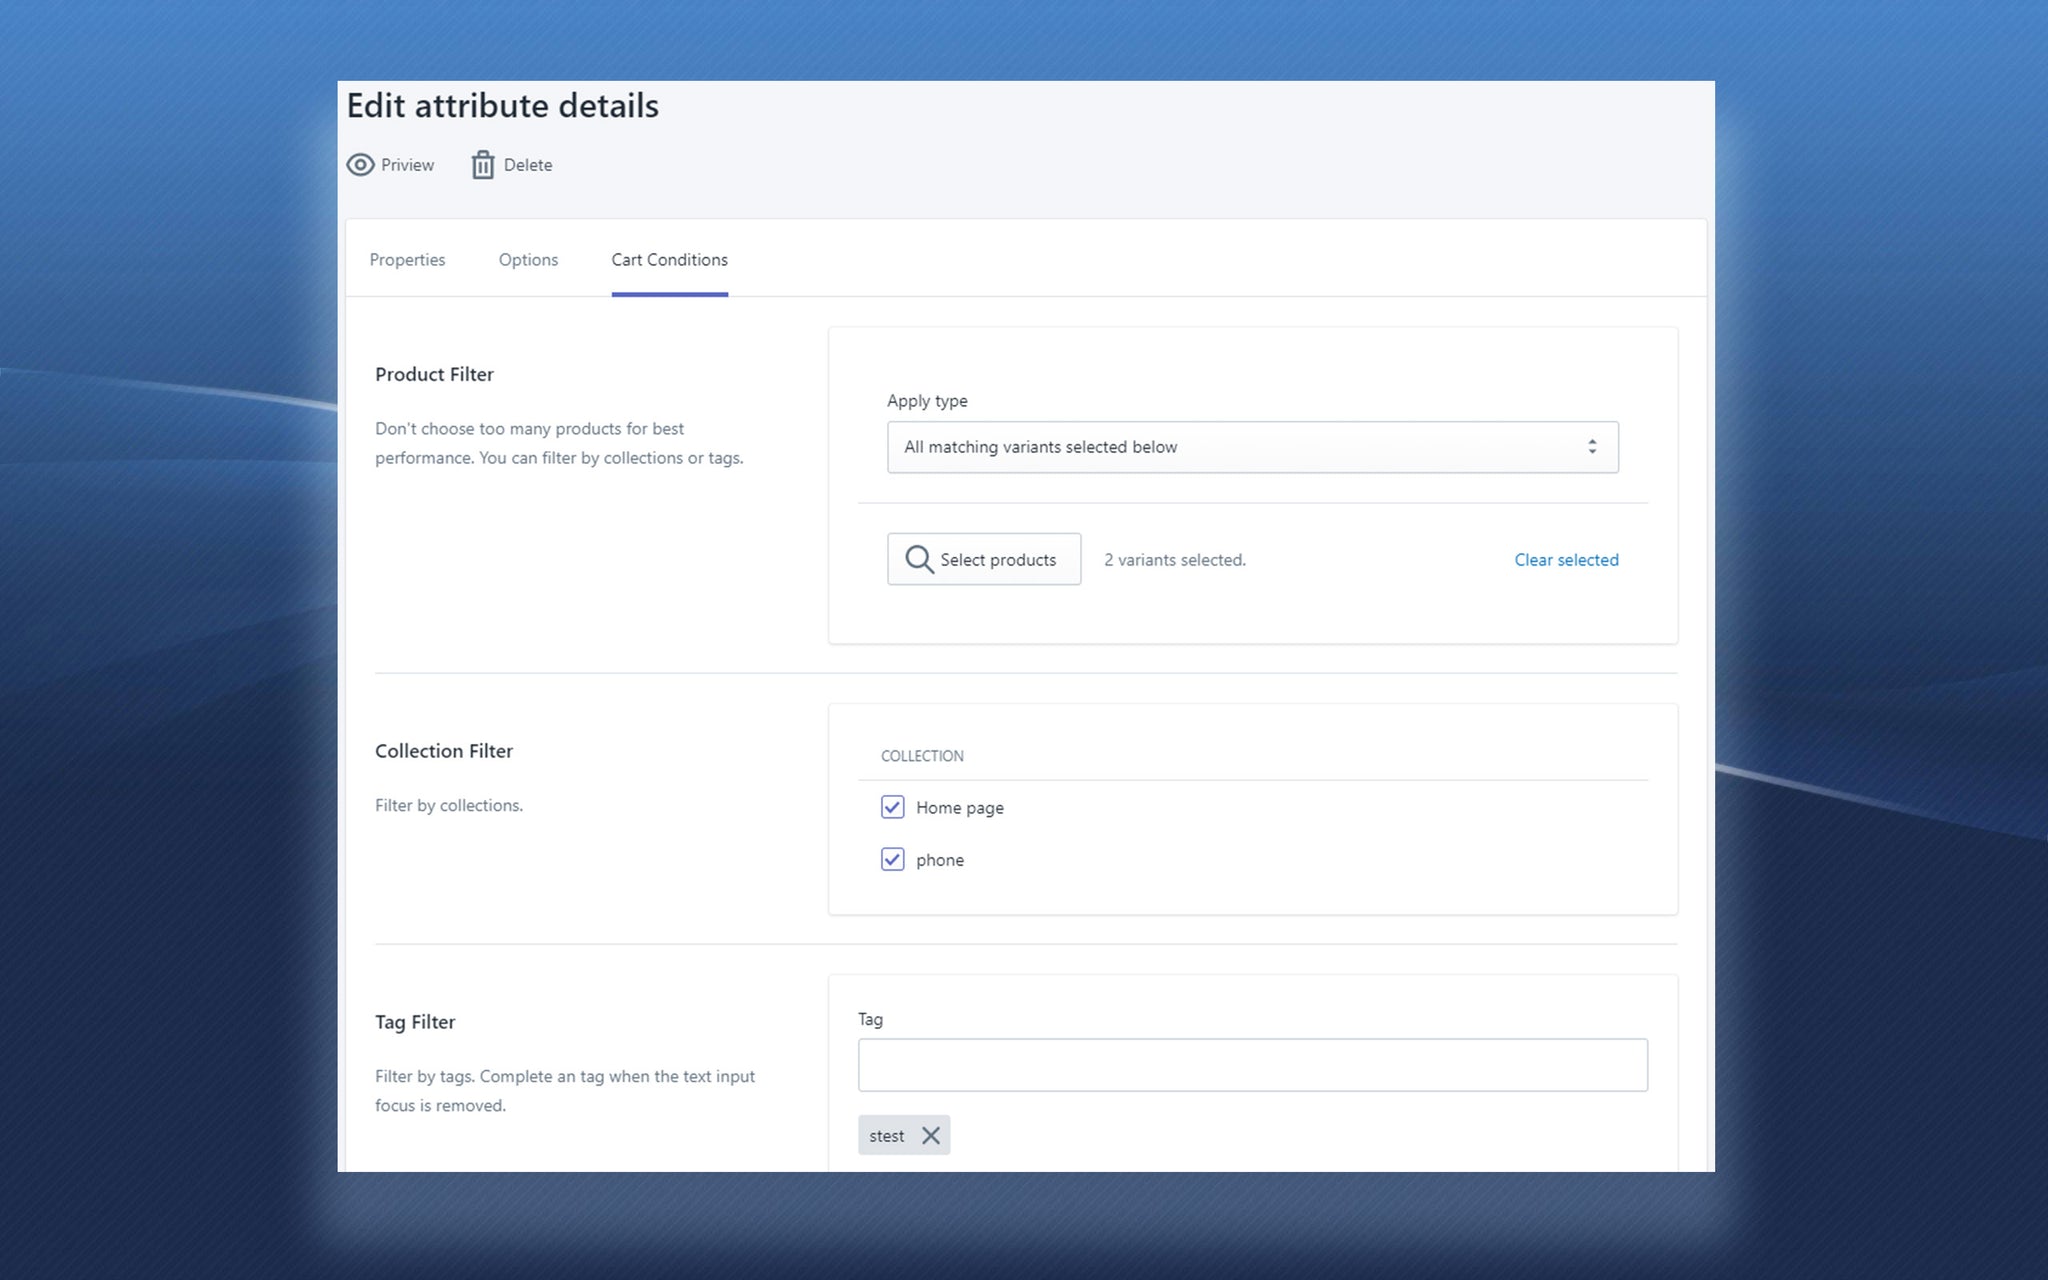Click the Home page collection label
This screenshot has height=1280, width=2048.
[x=959, y=808]
